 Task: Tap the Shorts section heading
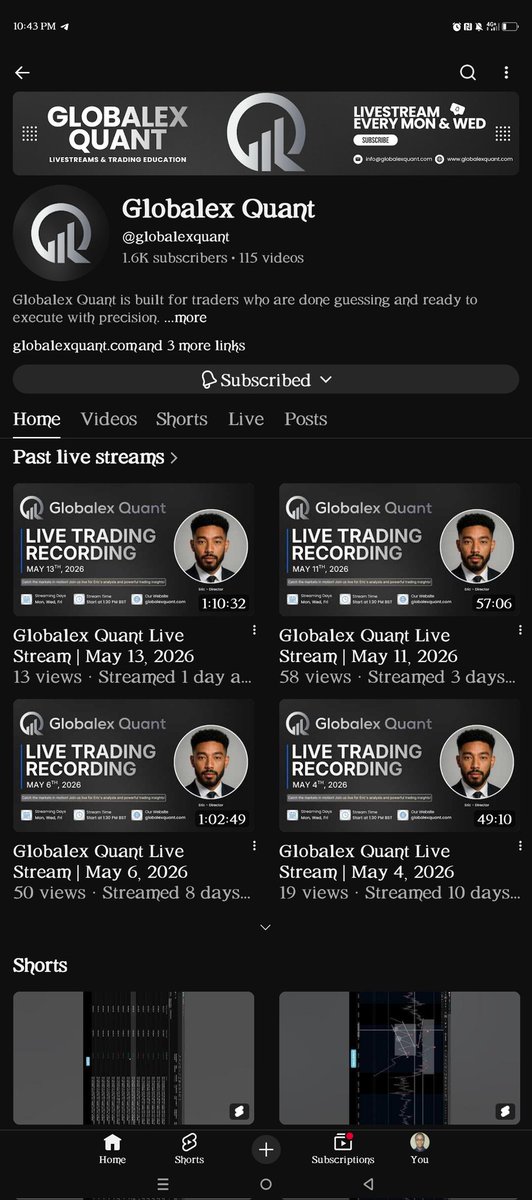pos(40,966)
